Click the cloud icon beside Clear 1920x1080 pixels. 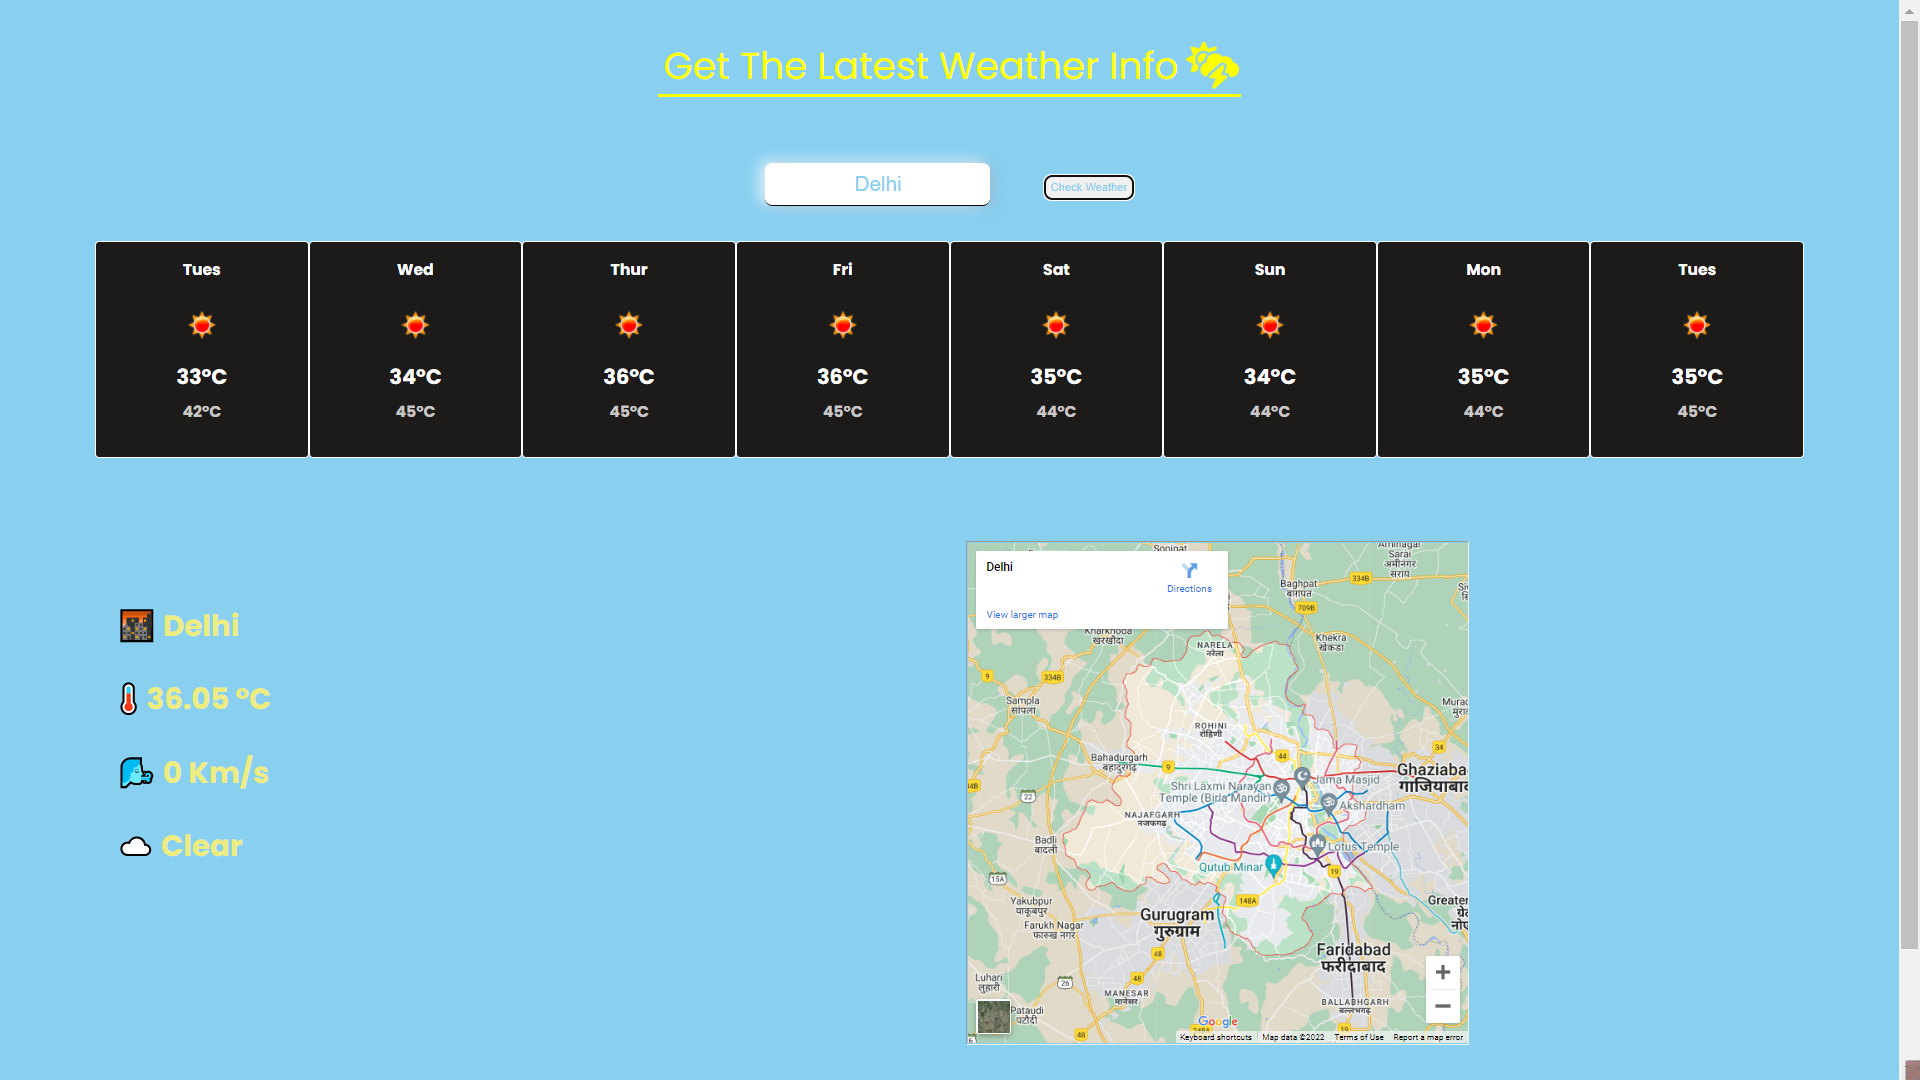[136, 846]
